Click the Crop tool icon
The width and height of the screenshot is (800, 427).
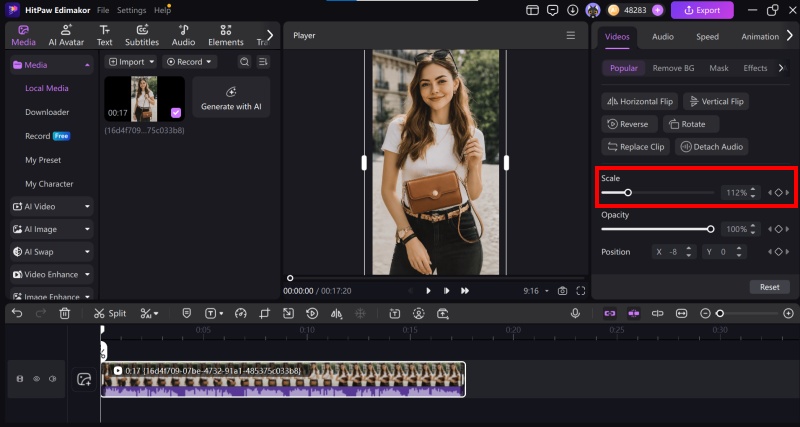[x=264, y=313]
